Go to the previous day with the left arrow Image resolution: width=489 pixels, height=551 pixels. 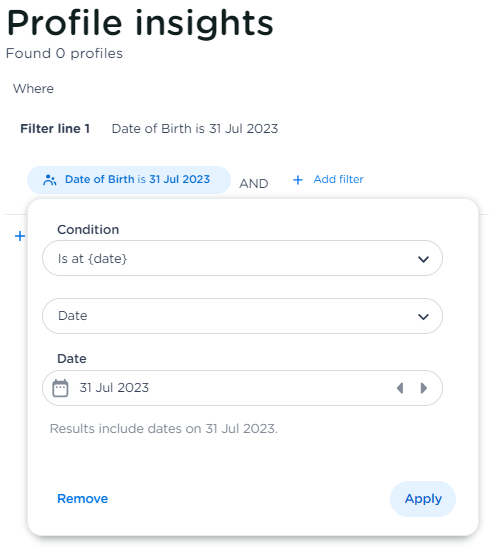click(x=400, y=388)
